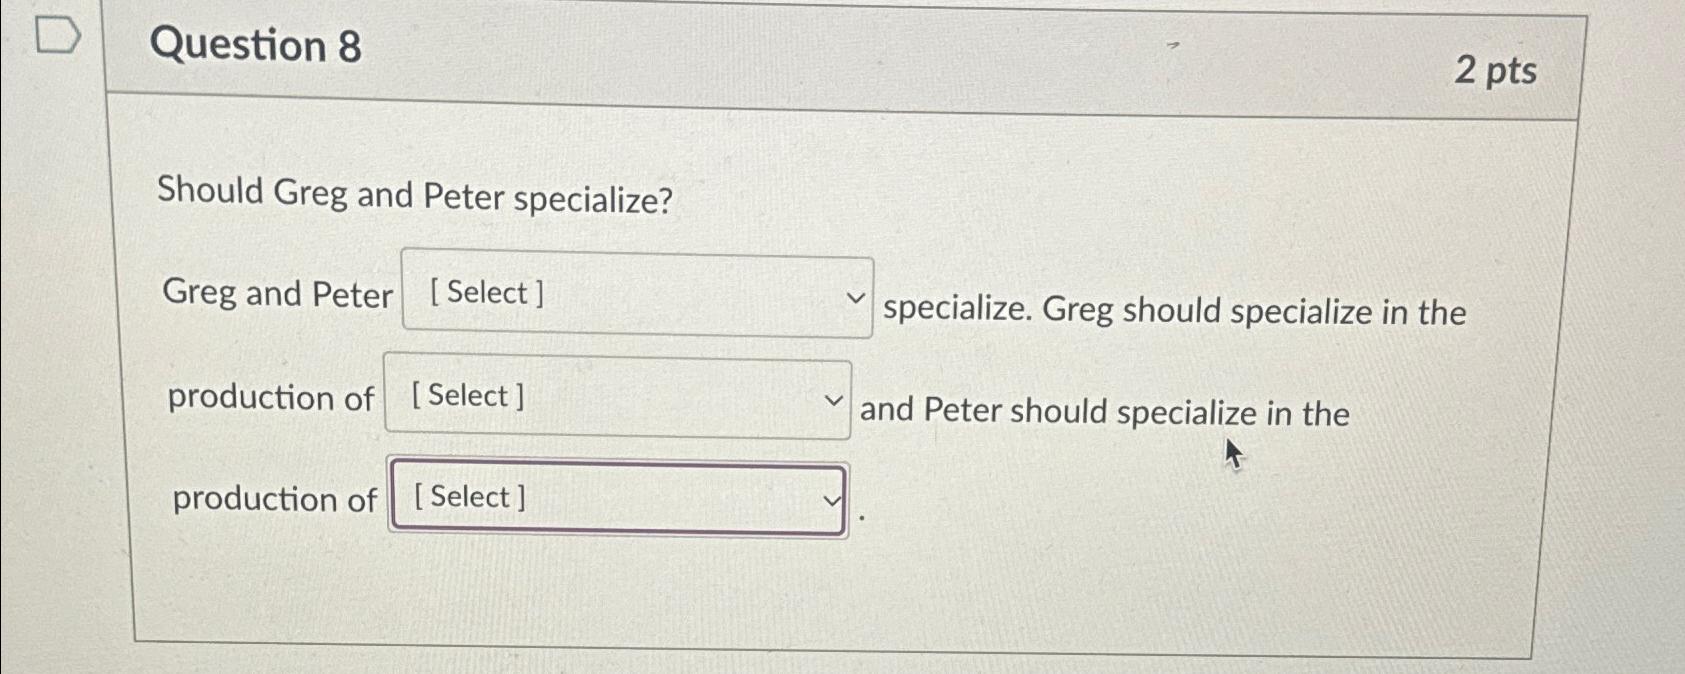Click the down arrow in the highlighted dropdown
1685x674 pixels.
click(x=830, y=499)
